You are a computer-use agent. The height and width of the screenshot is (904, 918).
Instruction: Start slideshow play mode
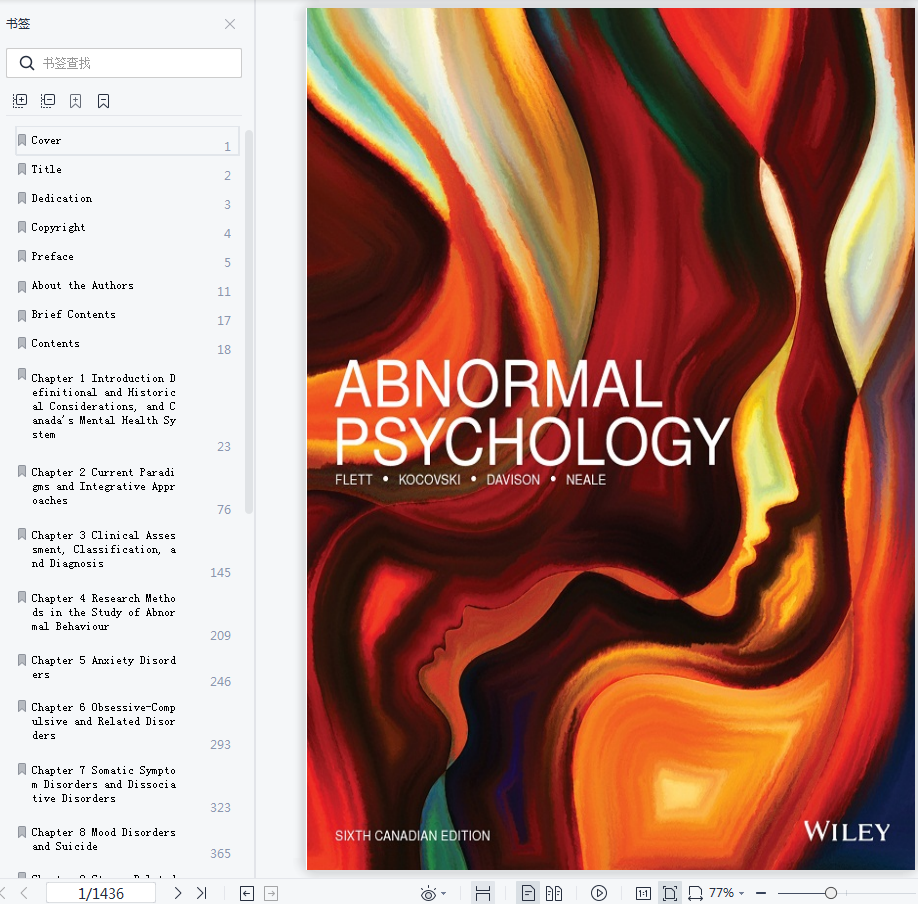point(598,893)
